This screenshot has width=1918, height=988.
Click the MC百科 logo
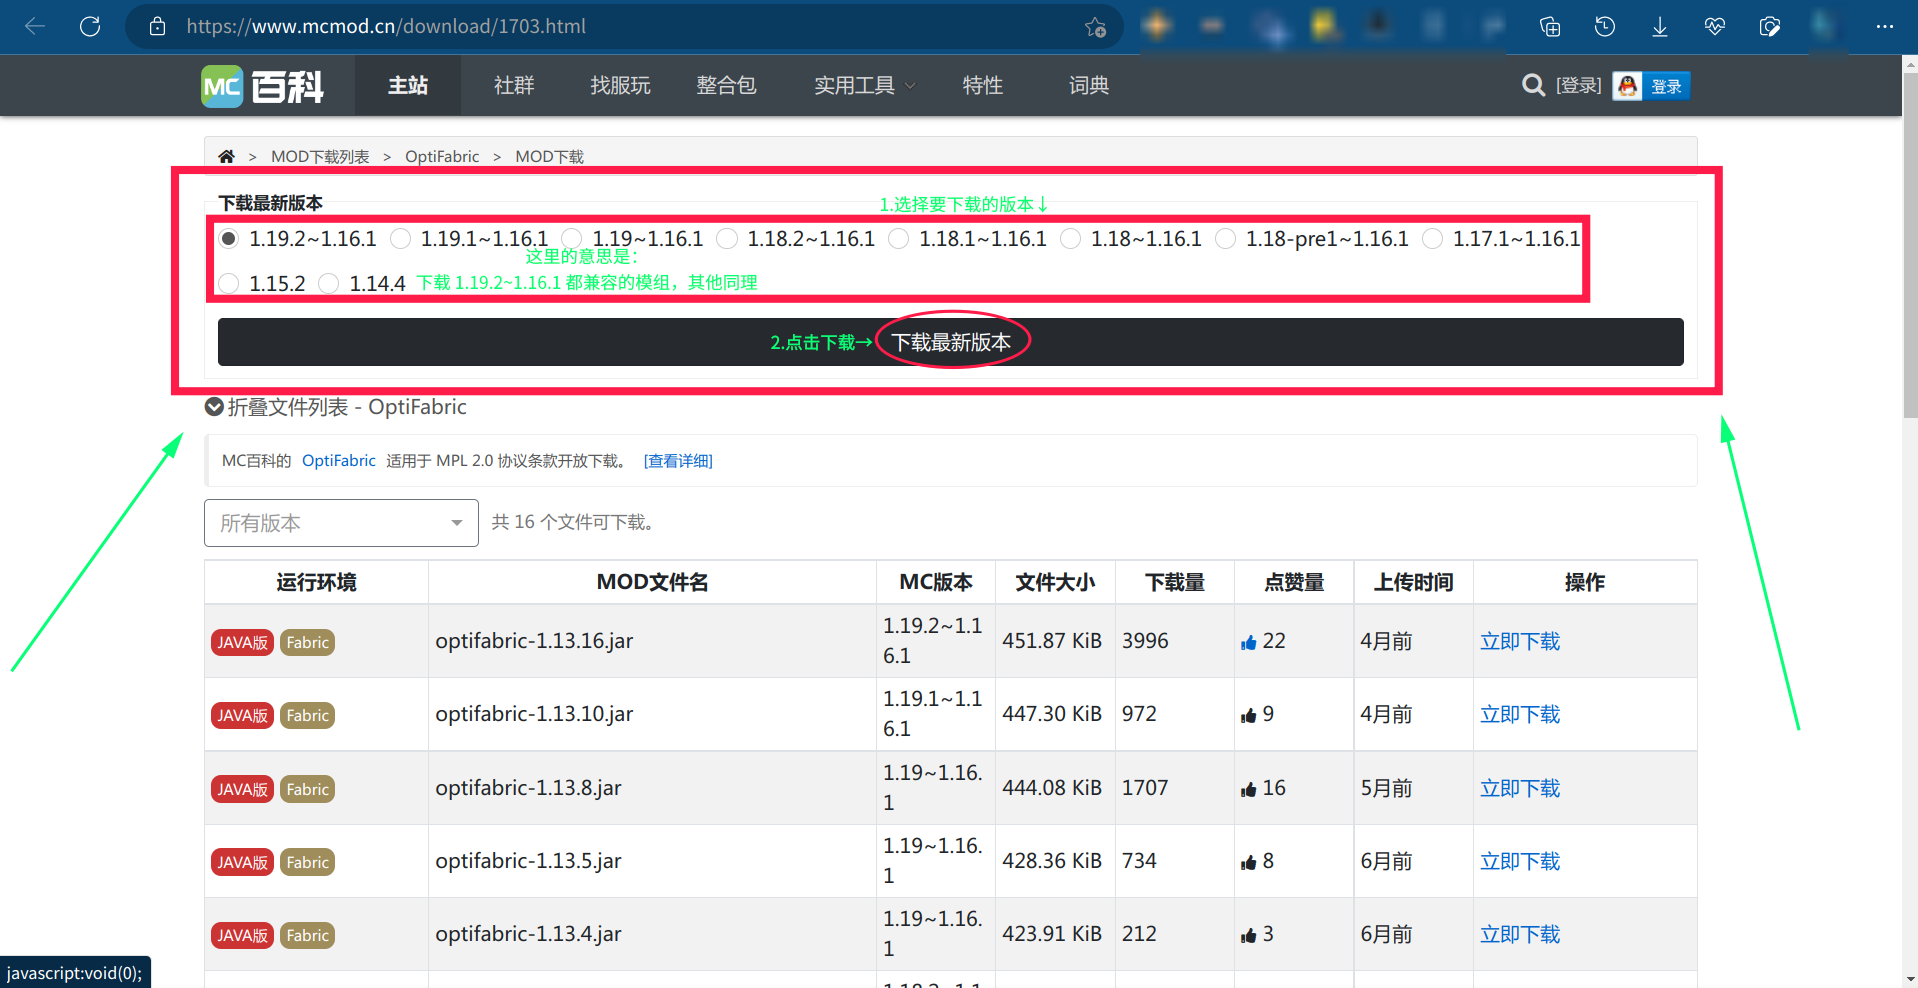pyautogui.click(x=262, y=86)
